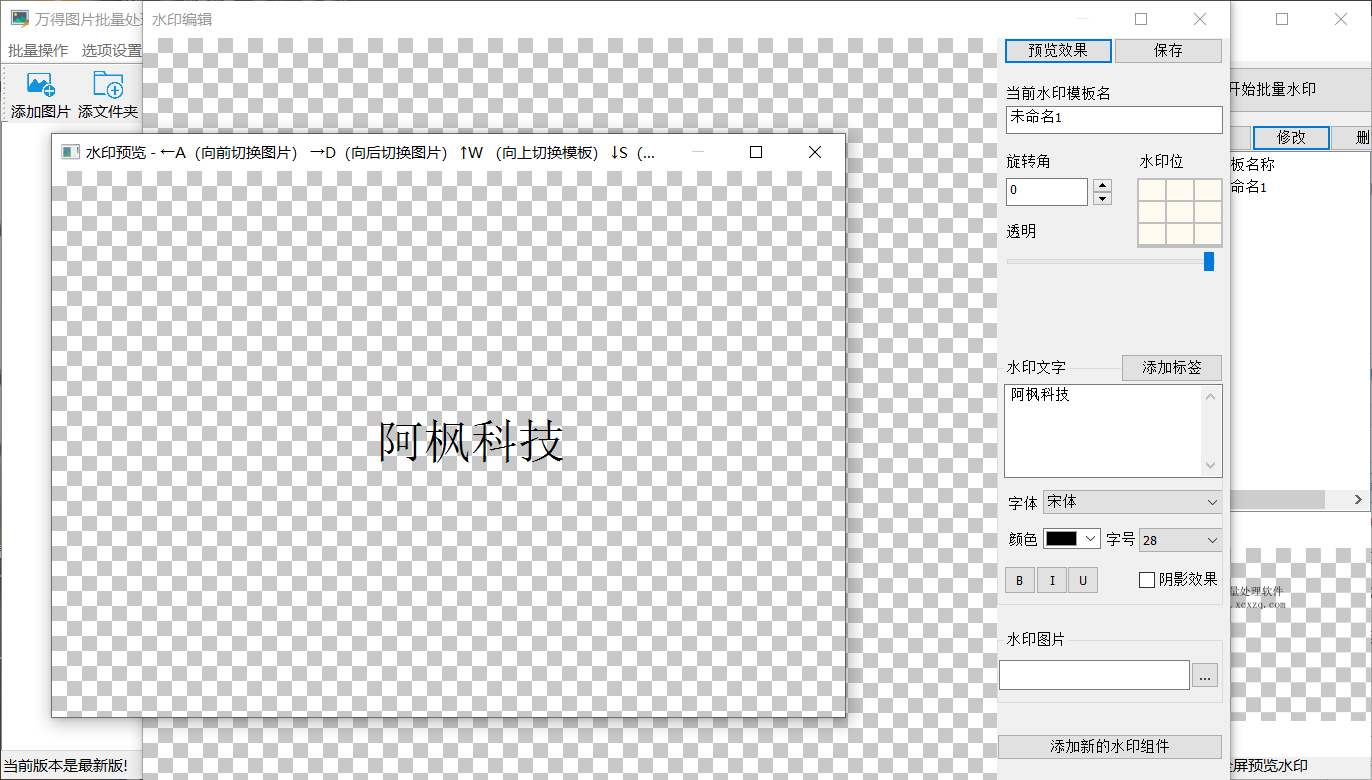Image resolution: width=1372 pixels, height=780 pixels.
Task: Click the 旋转角 rotation angle input field
Action: click(1047, 191)
